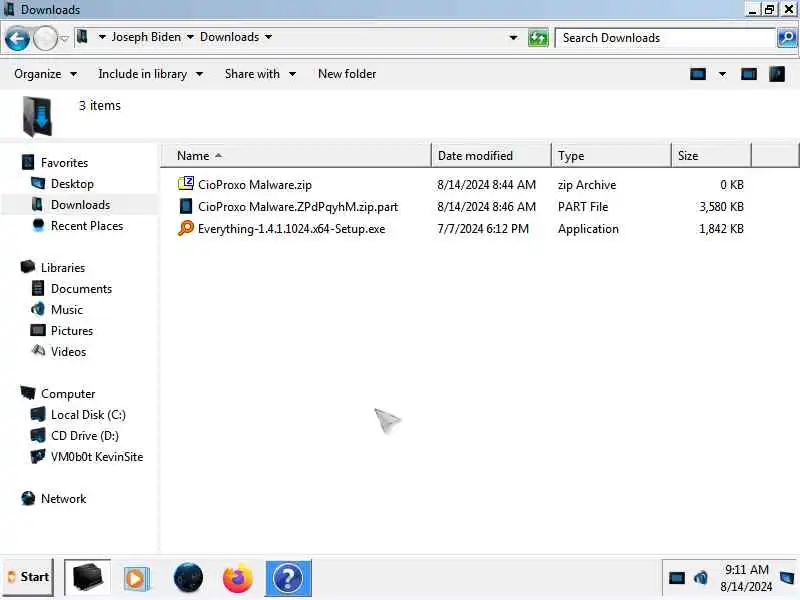800x600 pixels.
Task: Click the volume speaker tray icon
Action: (701, 578)
